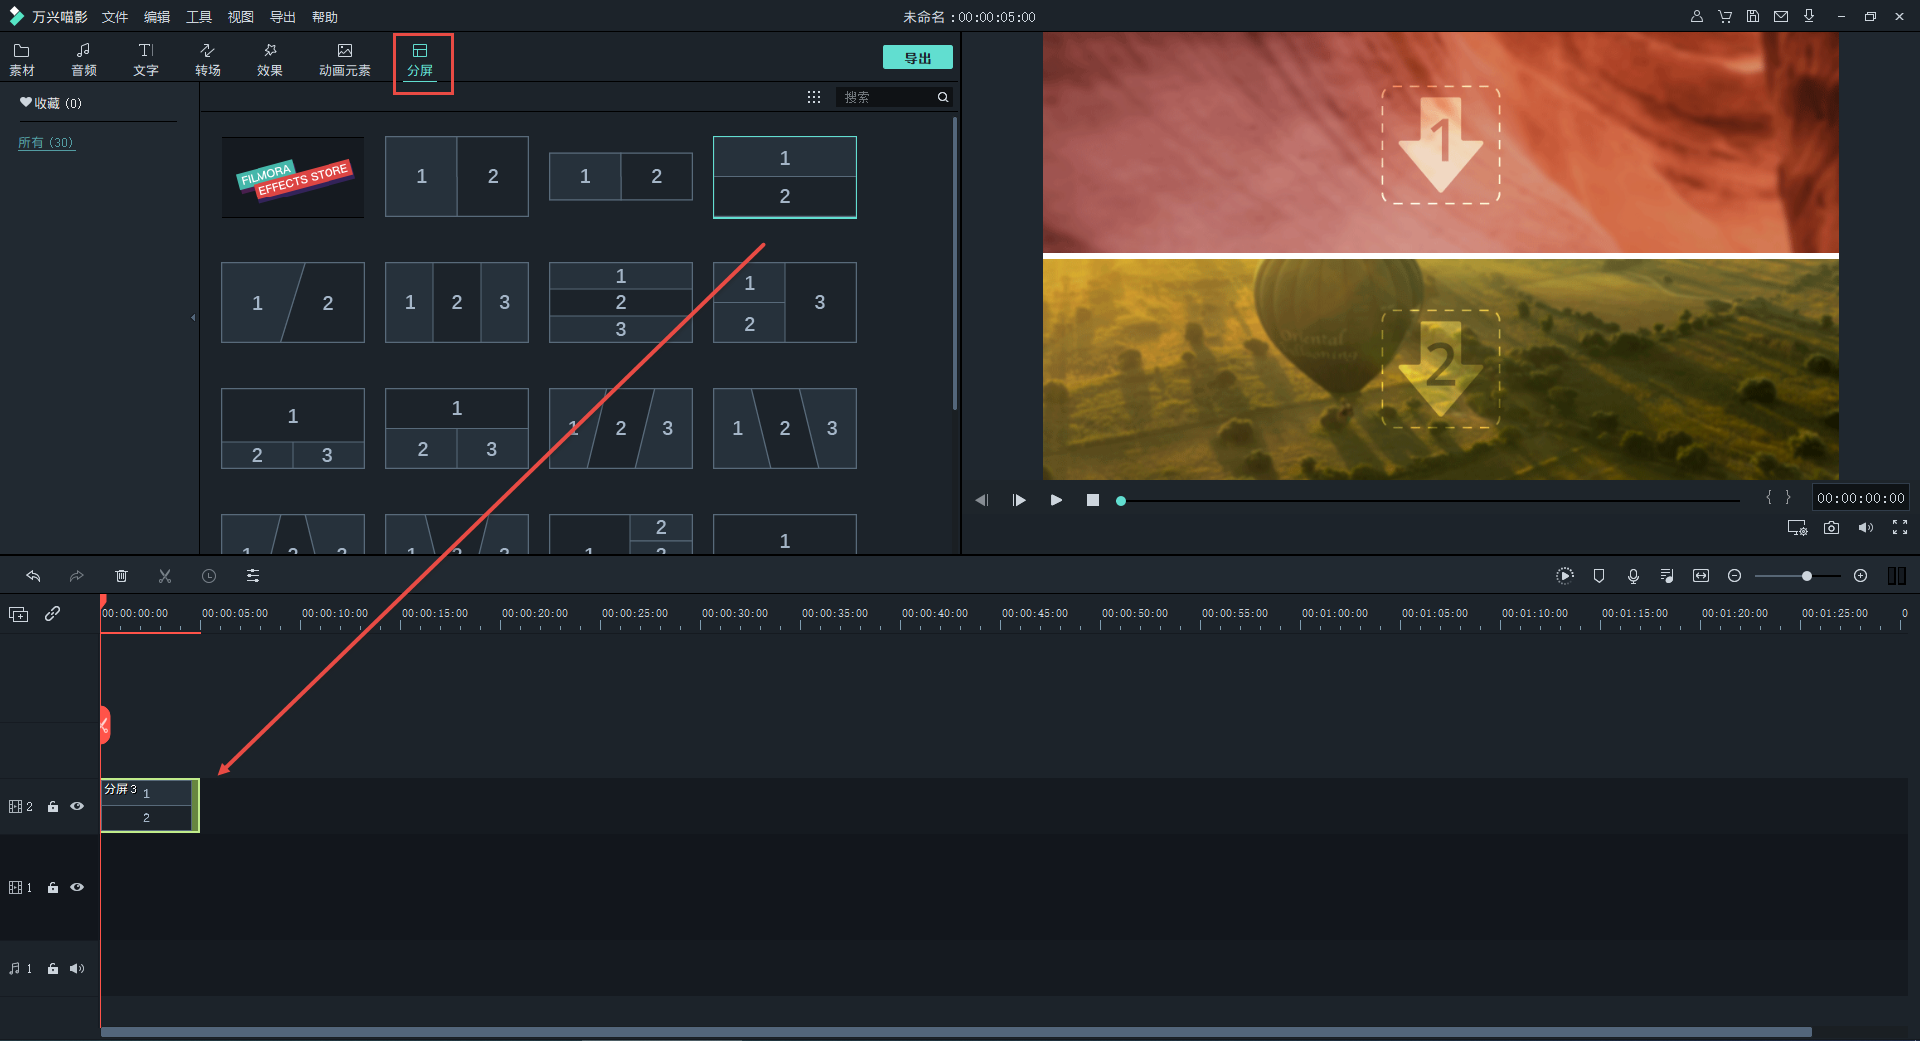Click the undo arrow icon

click(33, 576)
